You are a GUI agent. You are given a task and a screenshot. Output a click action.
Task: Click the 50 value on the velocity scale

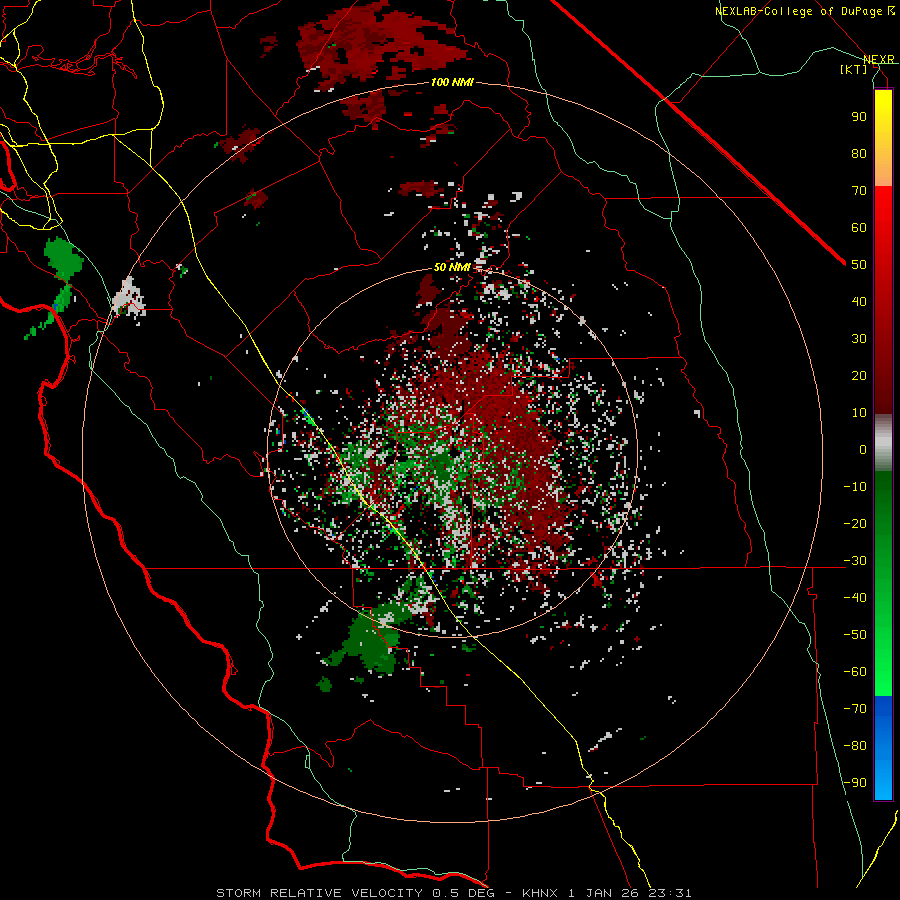click(x=859, y=265)
